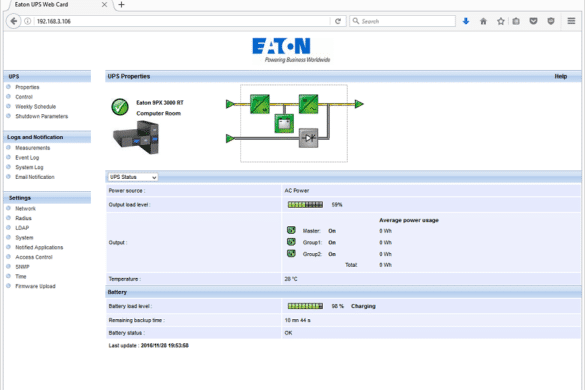Viewport: 585px width, 390px height.
Task: Open the Firefox hamburger menu
Action: 571,21
